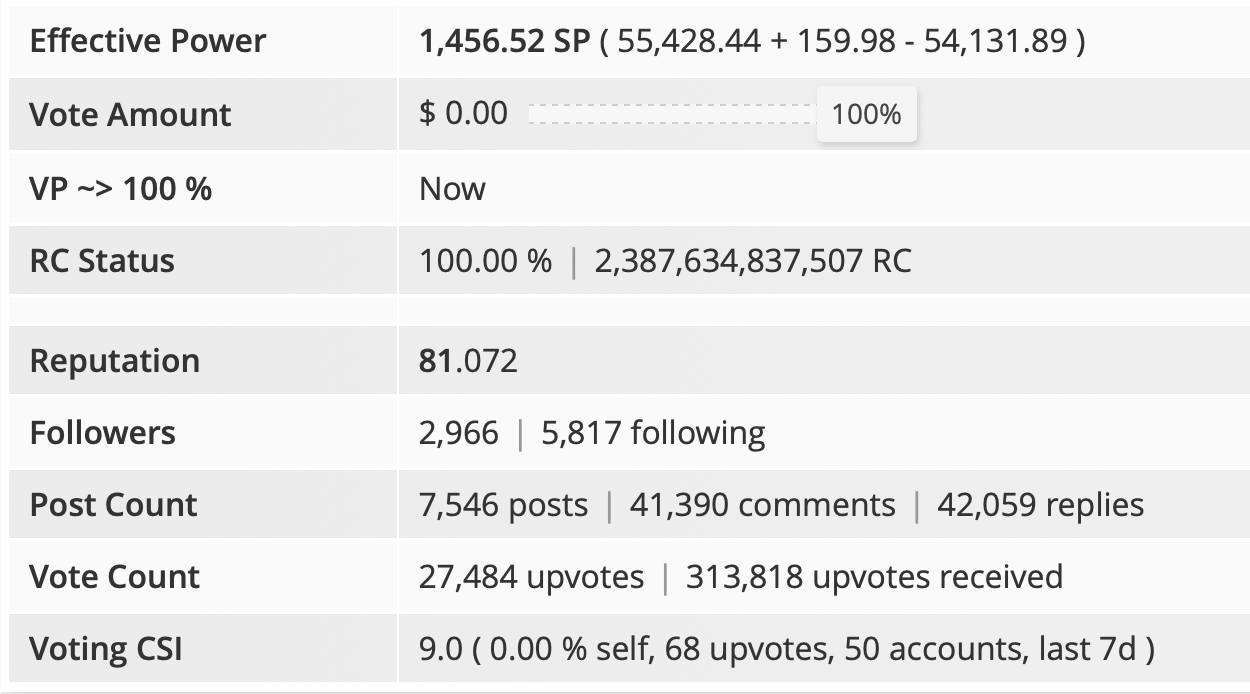Click the 27,484 upvotes value

click(531, 576)
